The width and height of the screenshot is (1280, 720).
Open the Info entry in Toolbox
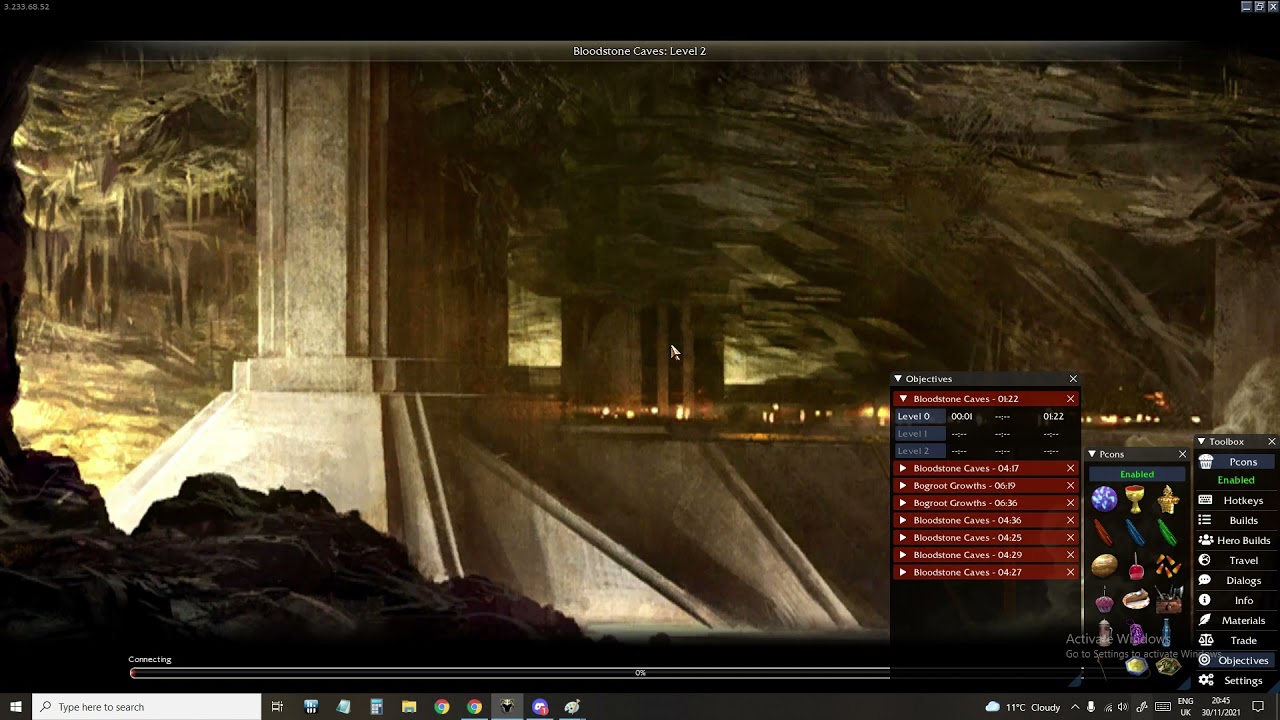[x=1236, y=600]
